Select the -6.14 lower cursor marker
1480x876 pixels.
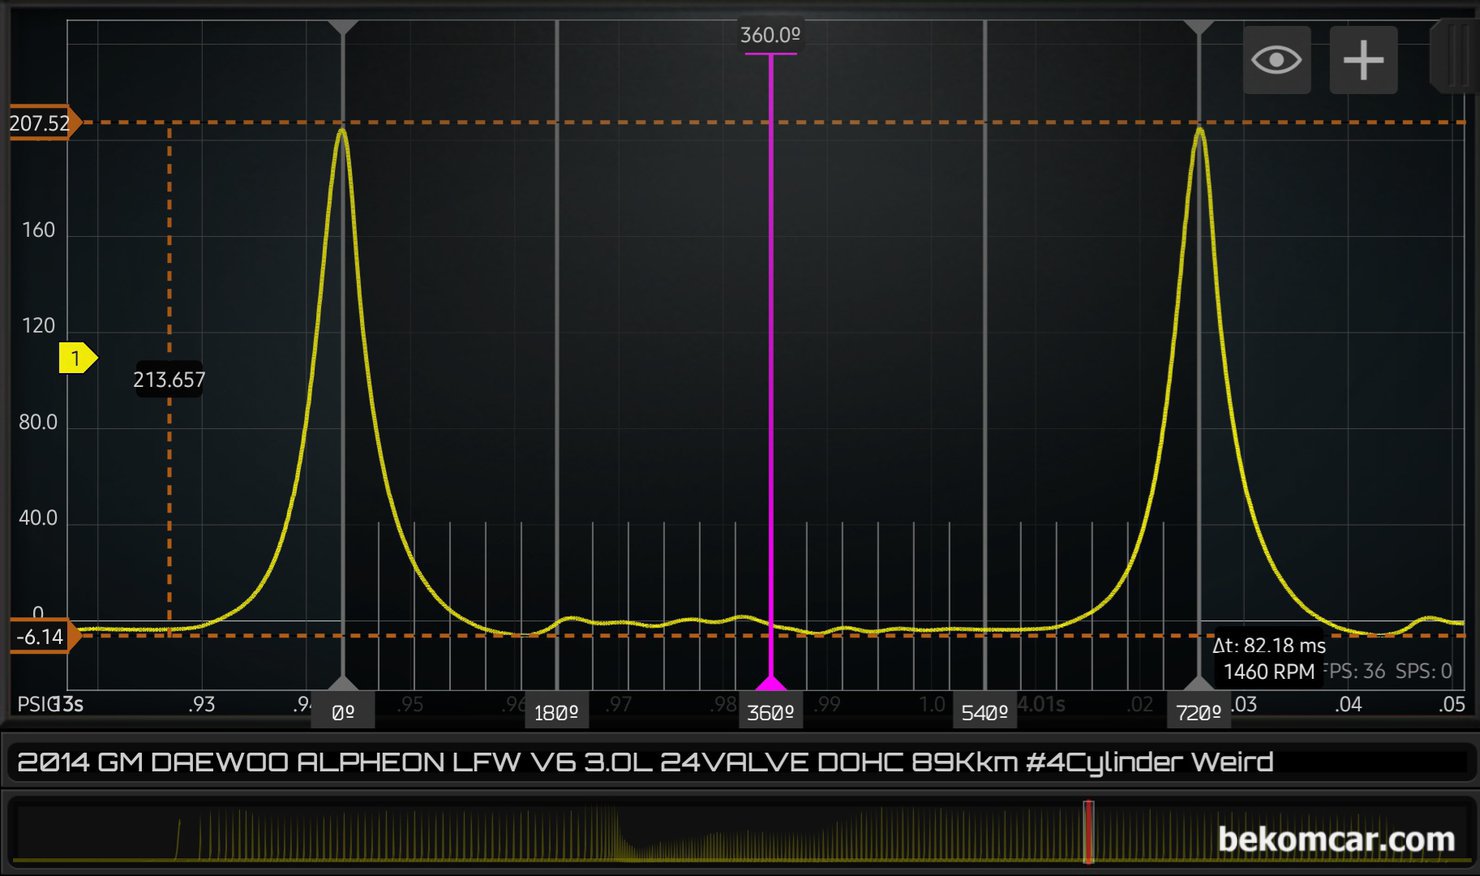(42, 637)
